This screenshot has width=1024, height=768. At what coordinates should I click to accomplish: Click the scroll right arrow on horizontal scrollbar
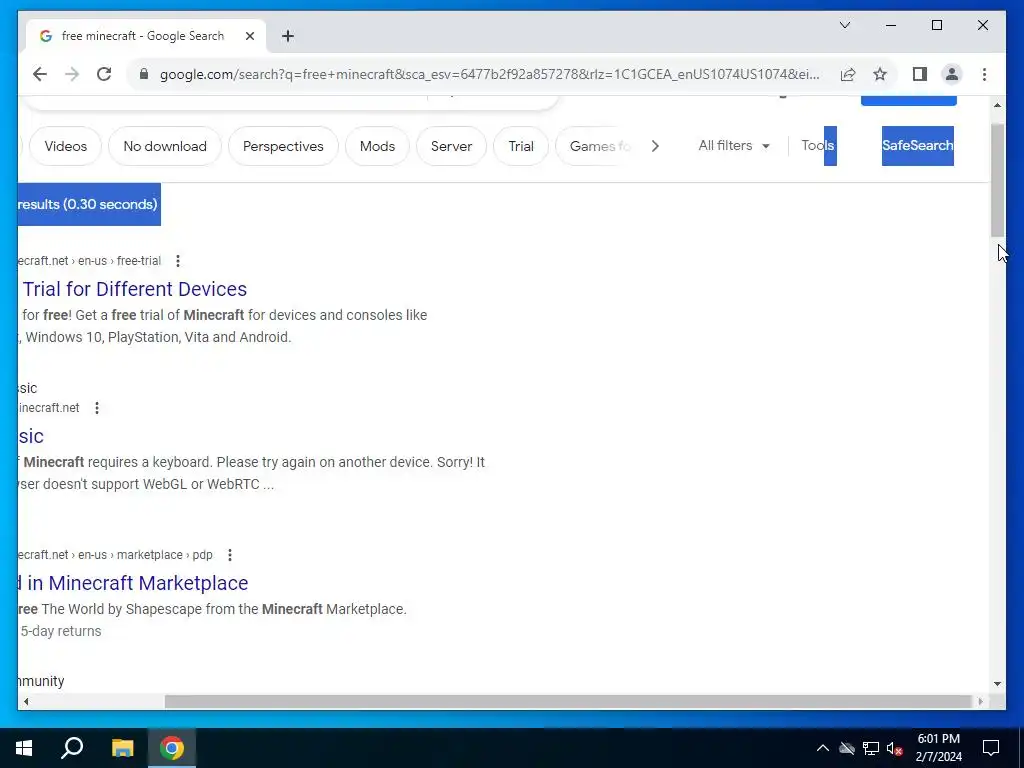click(x=980, y=701)
